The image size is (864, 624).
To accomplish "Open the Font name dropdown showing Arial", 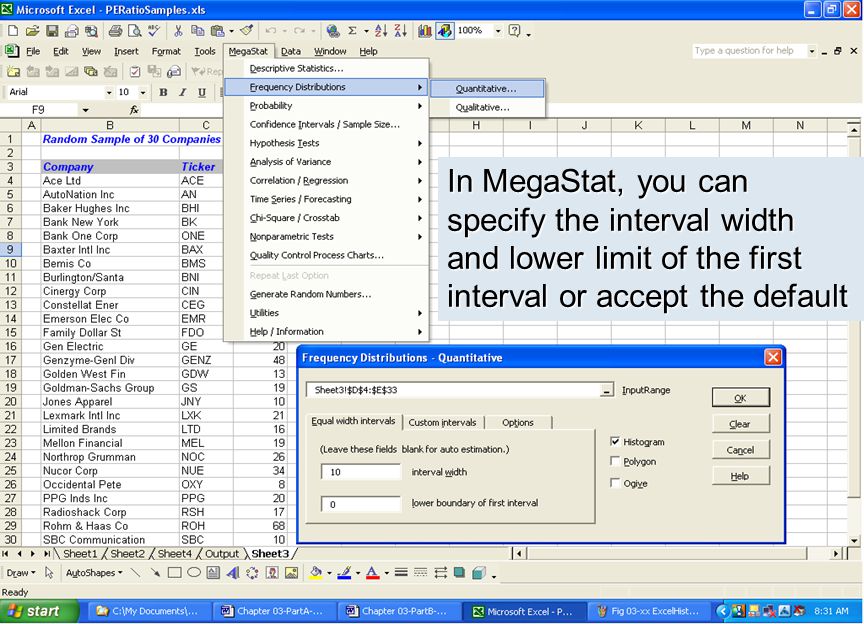I will [109, 92].
